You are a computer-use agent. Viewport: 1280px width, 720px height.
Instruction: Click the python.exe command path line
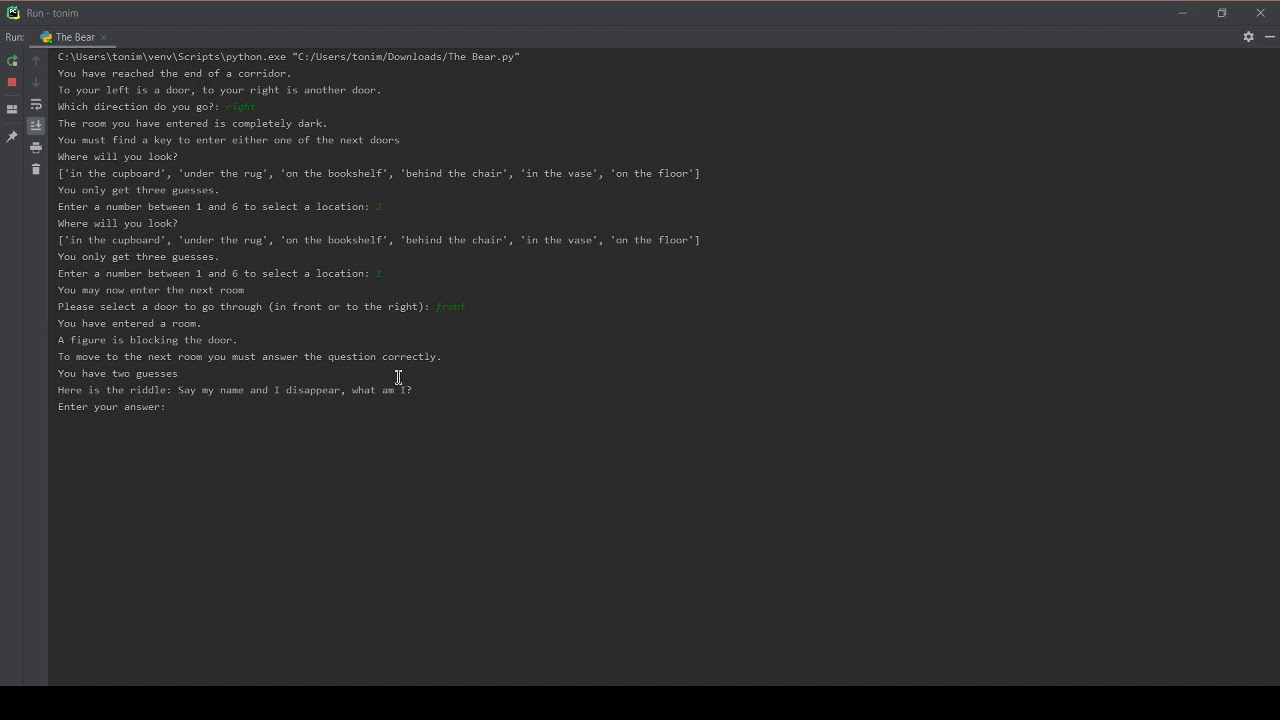[289, 57]
